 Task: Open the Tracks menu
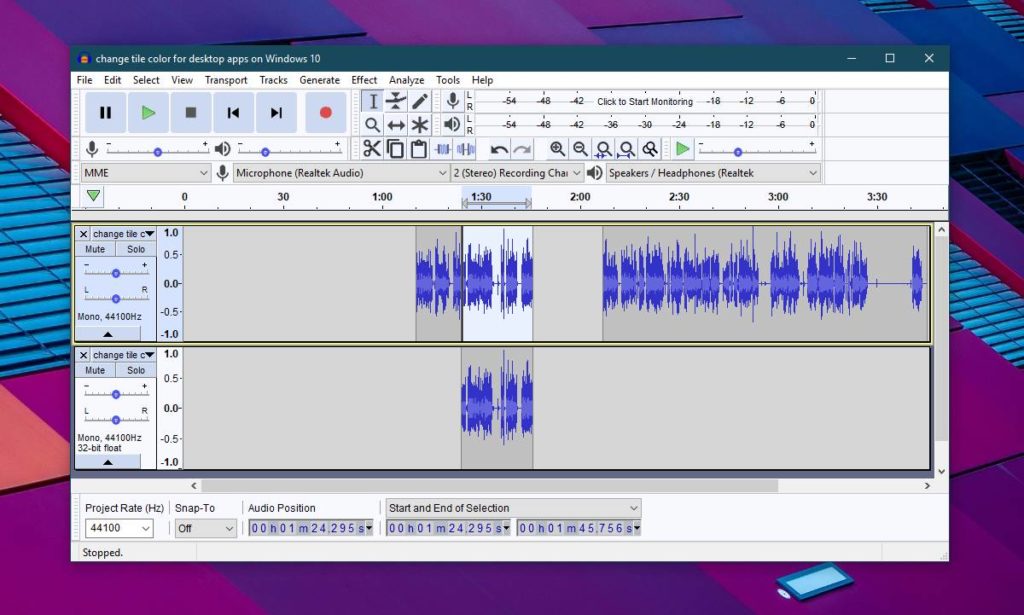point(274,80)
